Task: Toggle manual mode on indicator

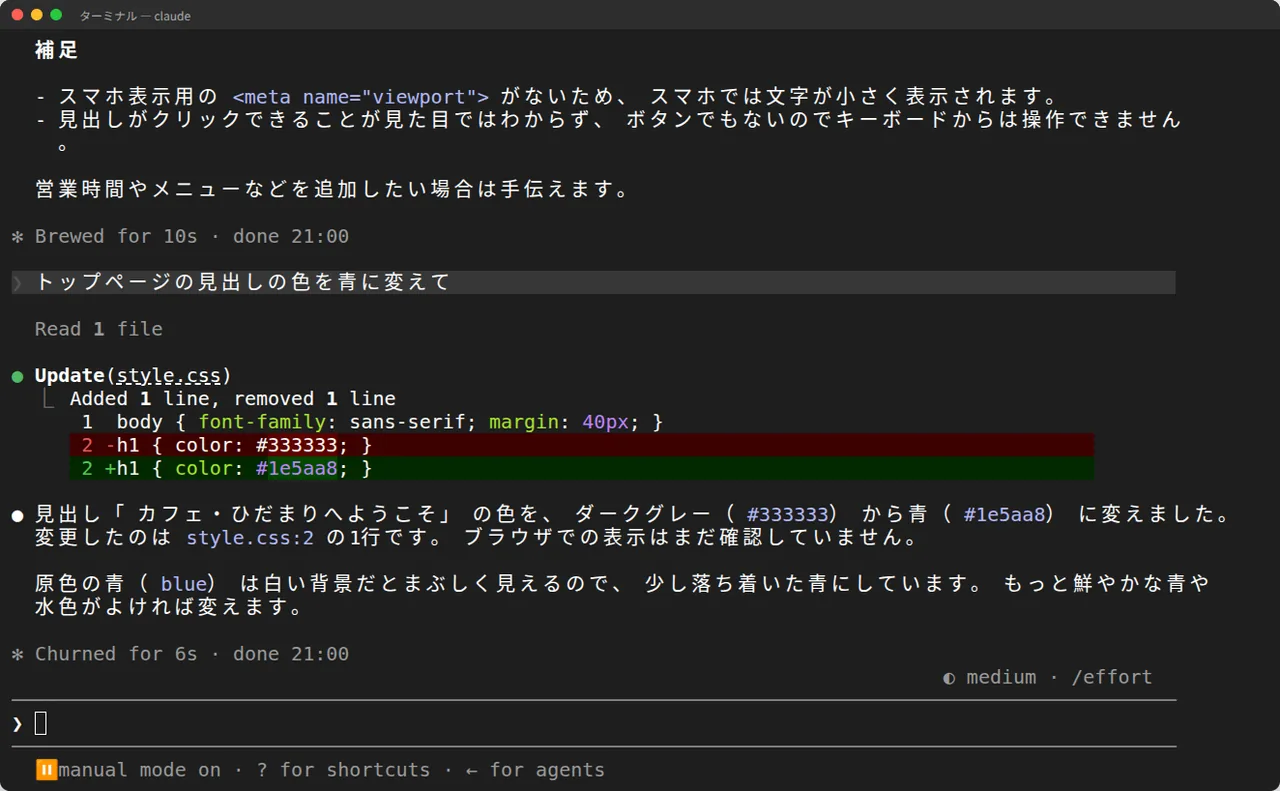Action: [128, 770]
